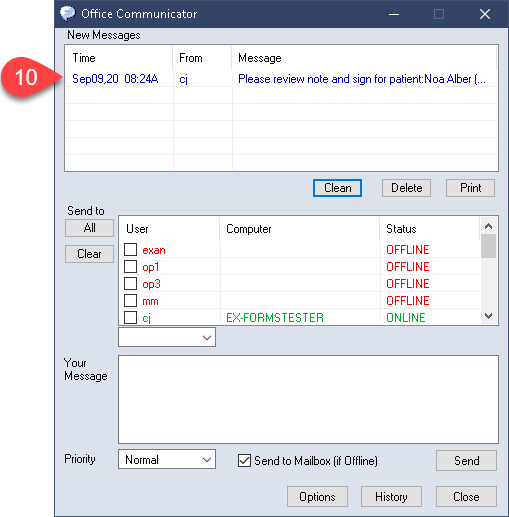
Task: Click the OFFLINE status for mm
Action: click(x=408, y=301)
